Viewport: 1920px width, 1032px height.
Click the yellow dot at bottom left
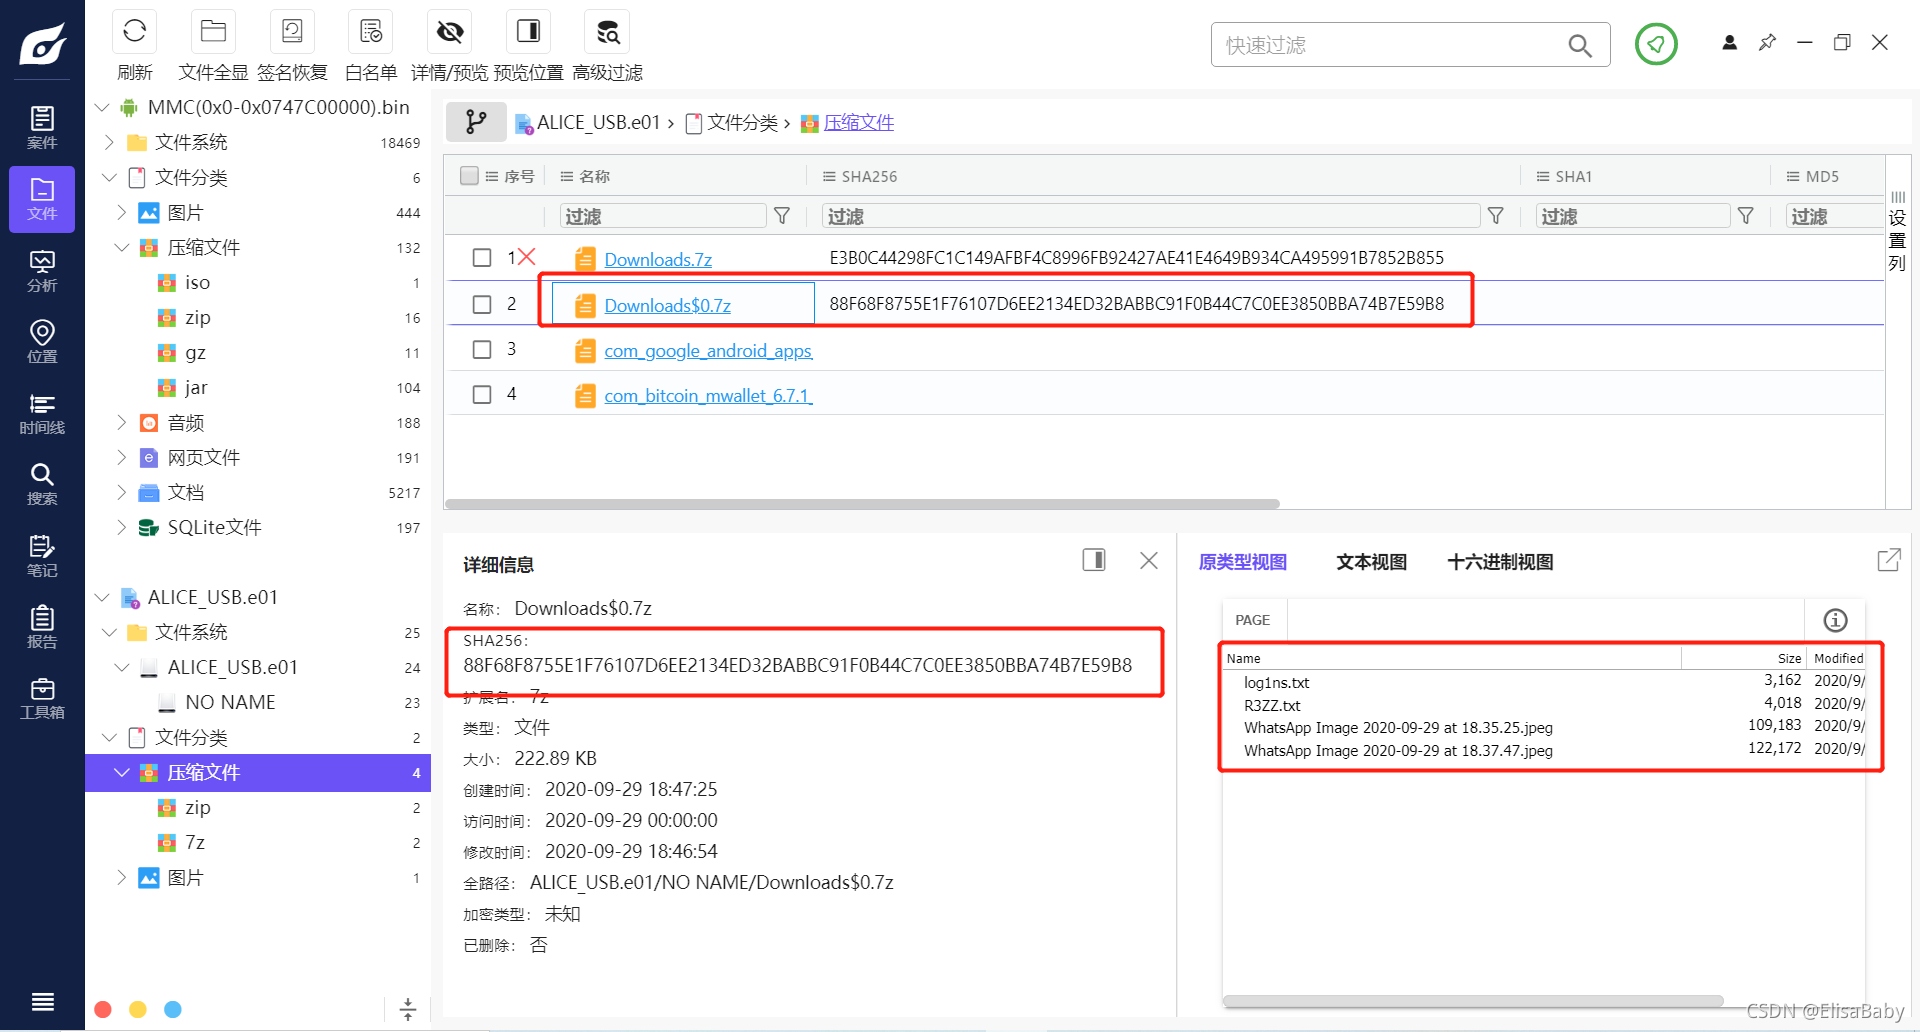(x=138, y=1009)
